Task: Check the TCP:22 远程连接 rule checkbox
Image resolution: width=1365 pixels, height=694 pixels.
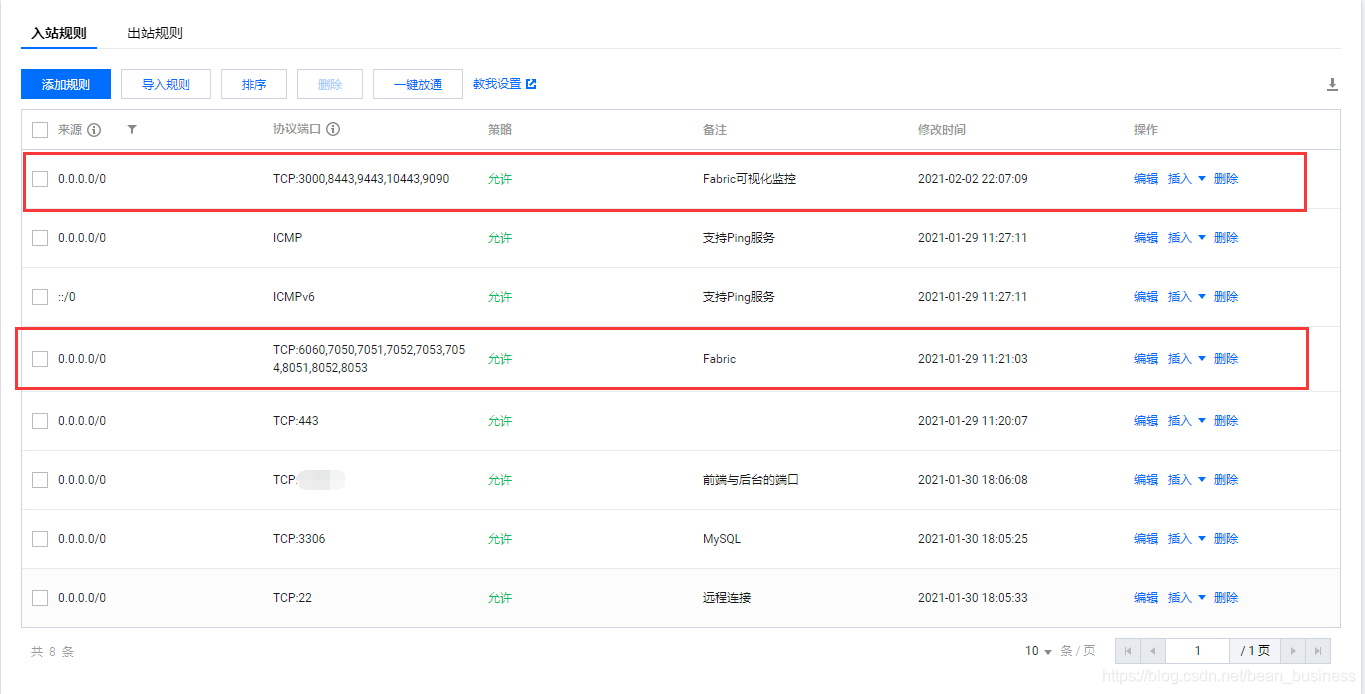Action: click(40, 598)
